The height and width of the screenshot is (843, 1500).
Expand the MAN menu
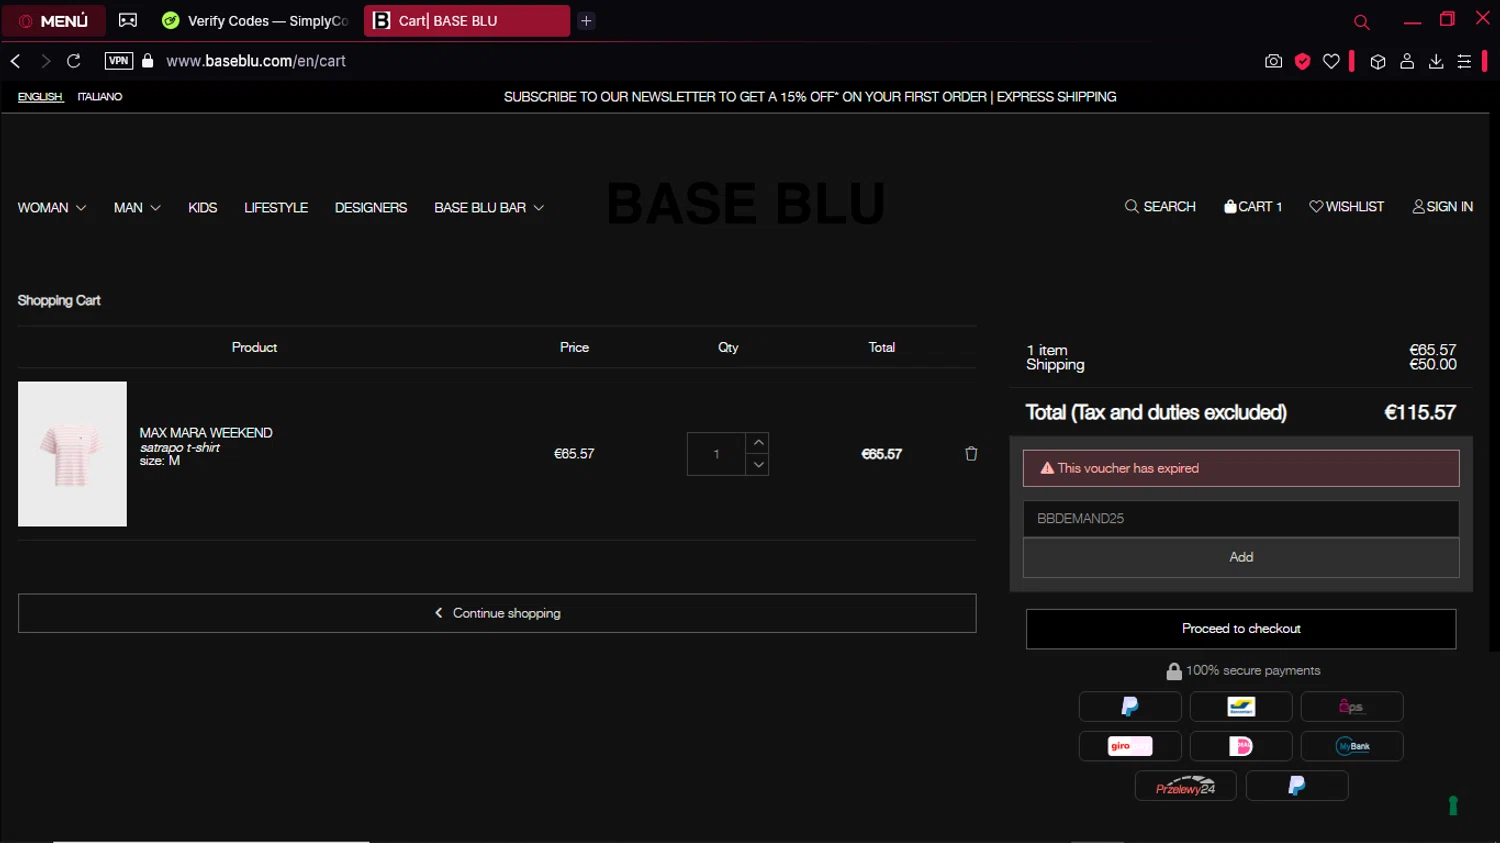[137, 208]
